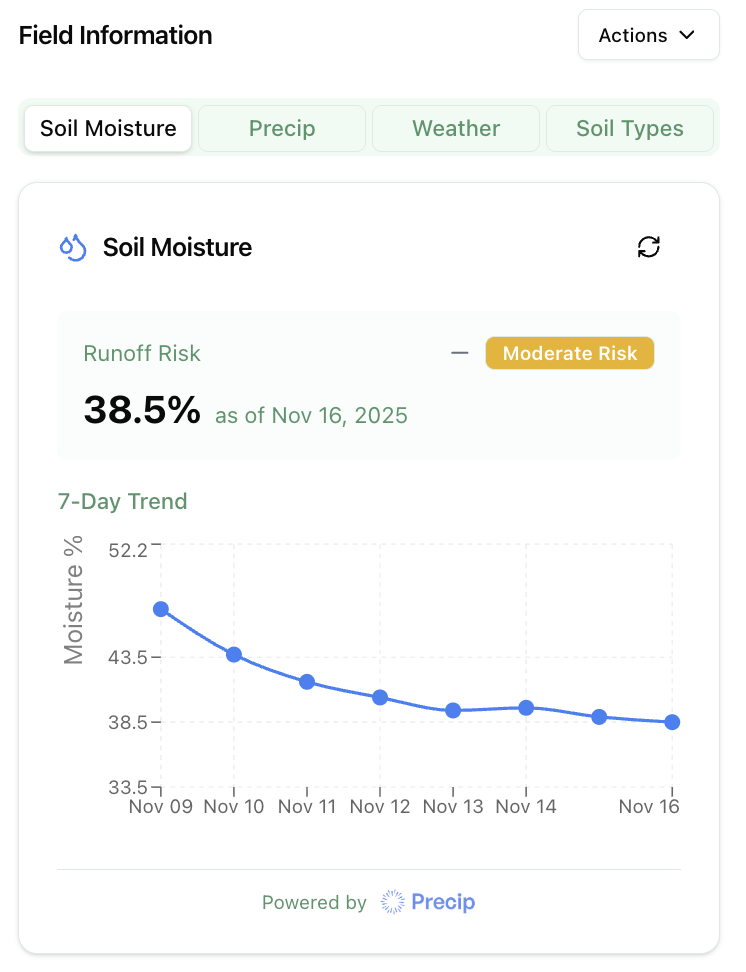Viewport: 746px width, 972px height.
Task: Select the Nov 16 data point on the chart
Action: 671,722
